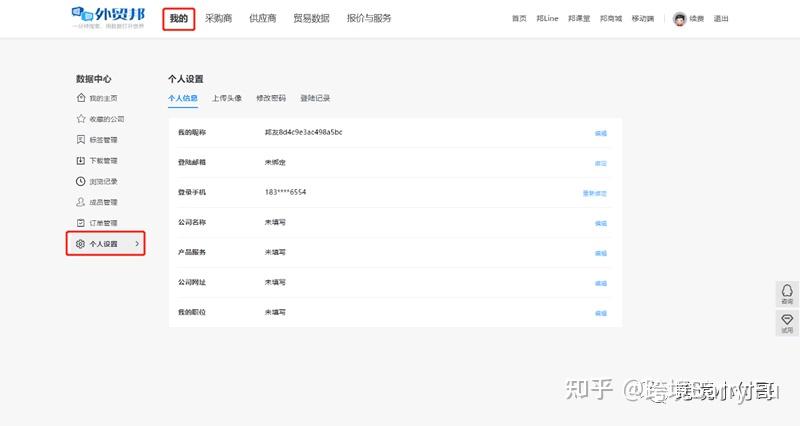Click the 首页 header link
800x426 pixels.
[x=519, y=18]
